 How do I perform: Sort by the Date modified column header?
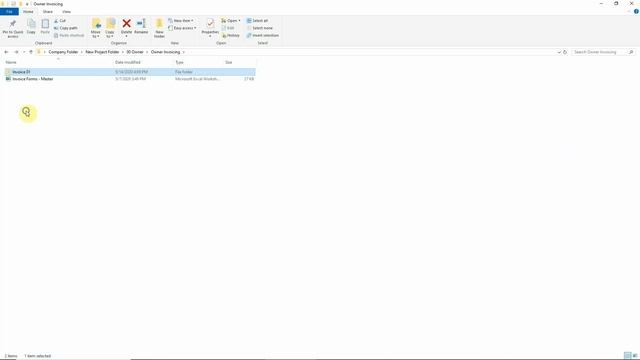tap(128, 62)
